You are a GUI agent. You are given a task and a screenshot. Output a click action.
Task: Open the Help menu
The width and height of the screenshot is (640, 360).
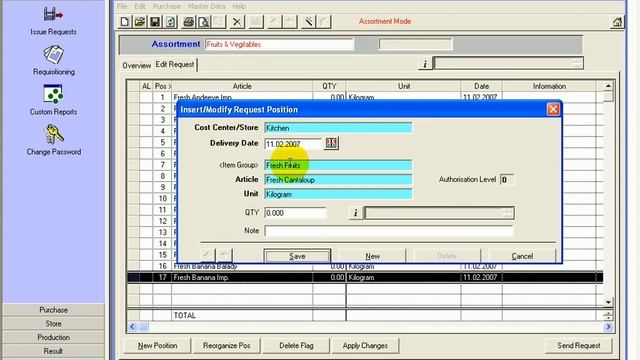click(x=239, y=6)
